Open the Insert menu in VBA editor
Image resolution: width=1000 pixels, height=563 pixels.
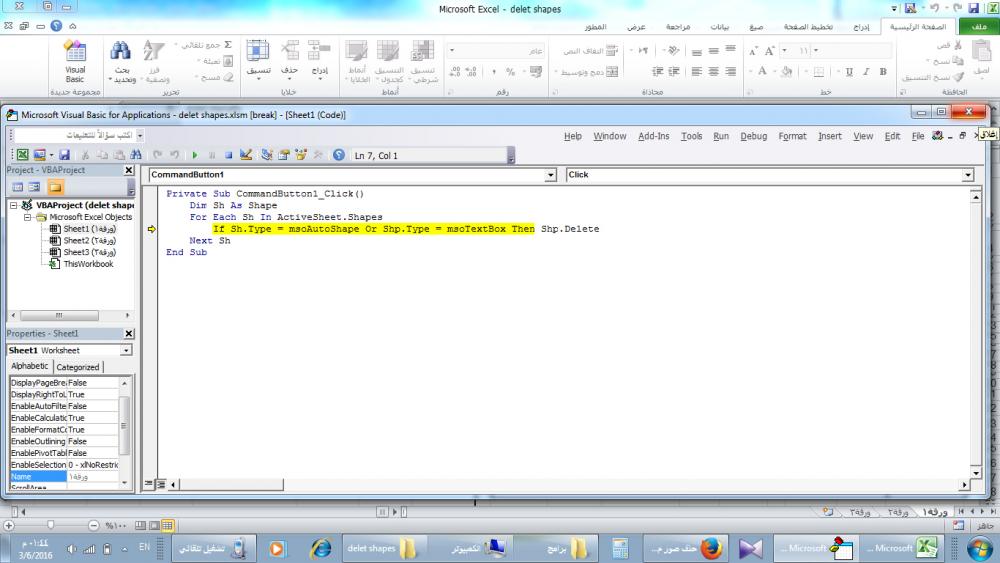pyautogui.click(x=830, y=136)
